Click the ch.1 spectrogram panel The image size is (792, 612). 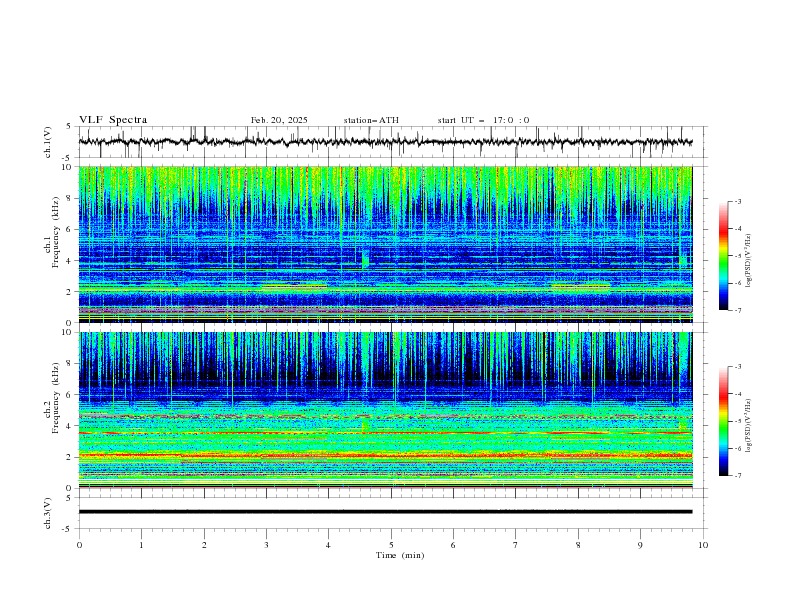click(x=385, y=244)
